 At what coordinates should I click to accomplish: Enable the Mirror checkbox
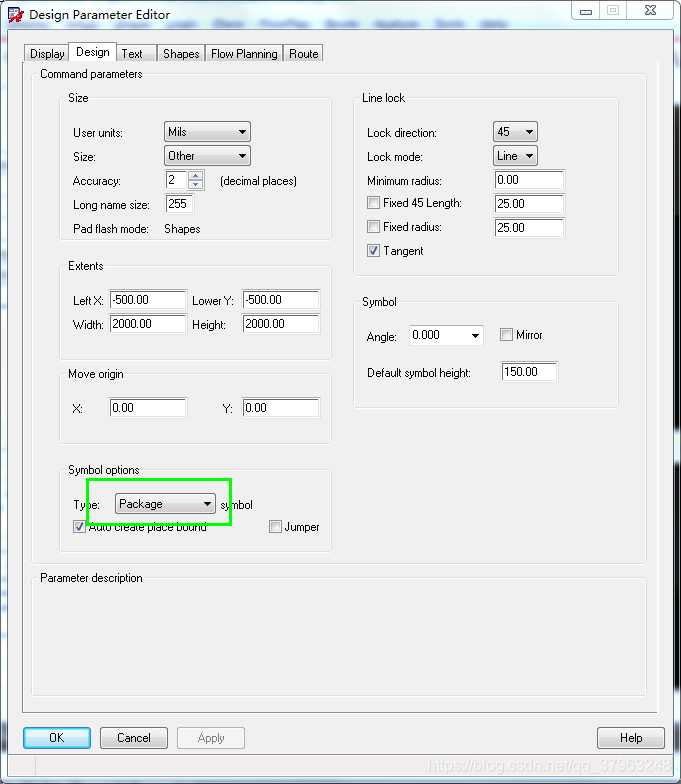coord(506,334)
